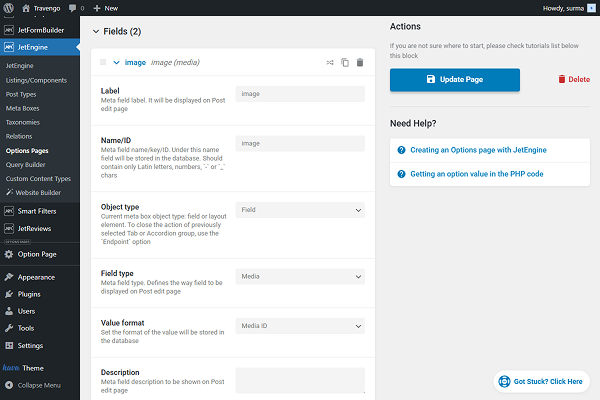Click the JetFormBuilder sidebar icon
The image size is (600, 400).
(9, 30)
